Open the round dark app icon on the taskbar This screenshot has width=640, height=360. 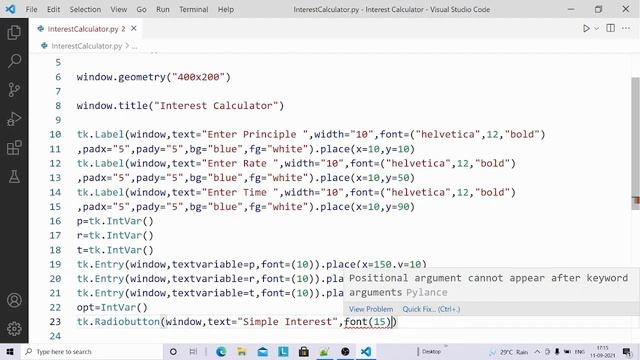click(345, 351)
